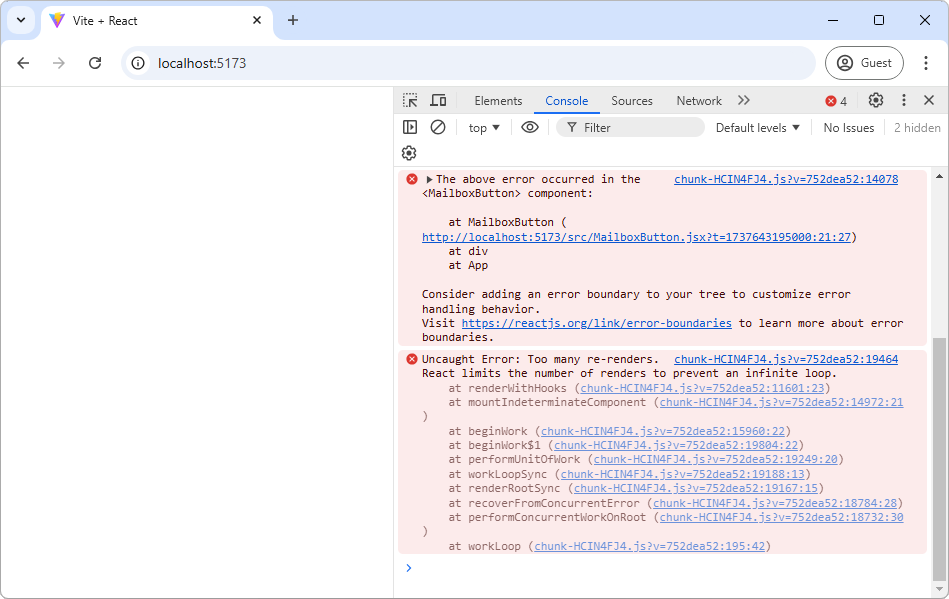Clear the console with the ban icon

tap(438, 127)
